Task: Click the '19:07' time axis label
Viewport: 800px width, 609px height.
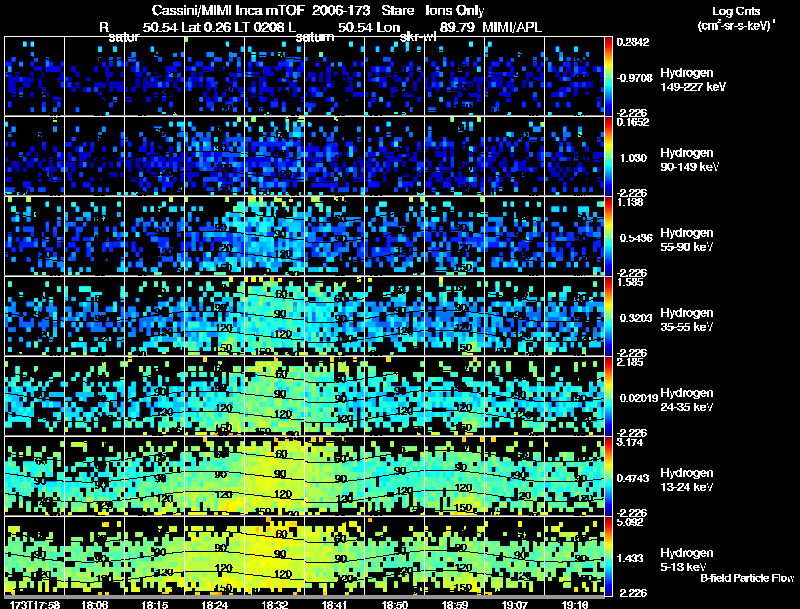Action: 514,604
